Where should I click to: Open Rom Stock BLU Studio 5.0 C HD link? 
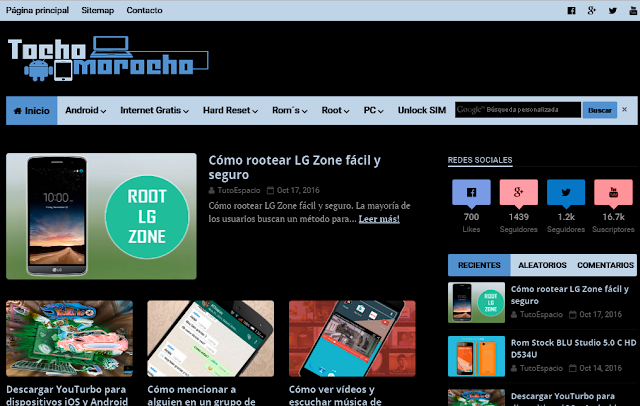573,348
